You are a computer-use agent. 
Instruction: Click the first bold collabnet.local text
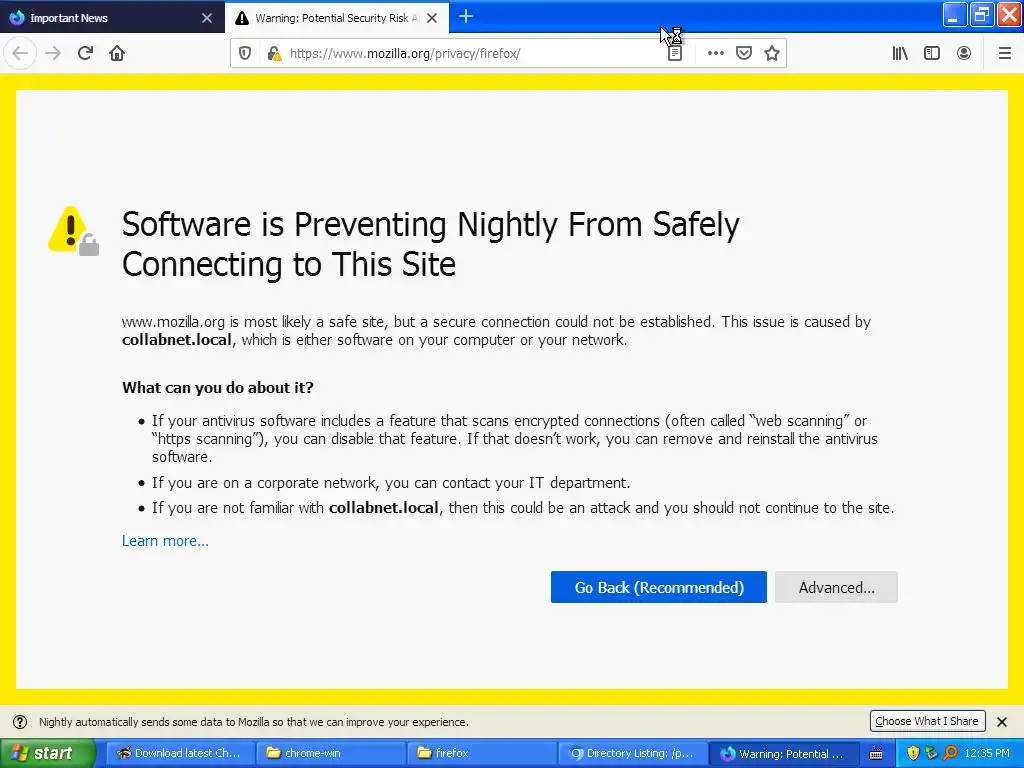click(x=176, y=340)
